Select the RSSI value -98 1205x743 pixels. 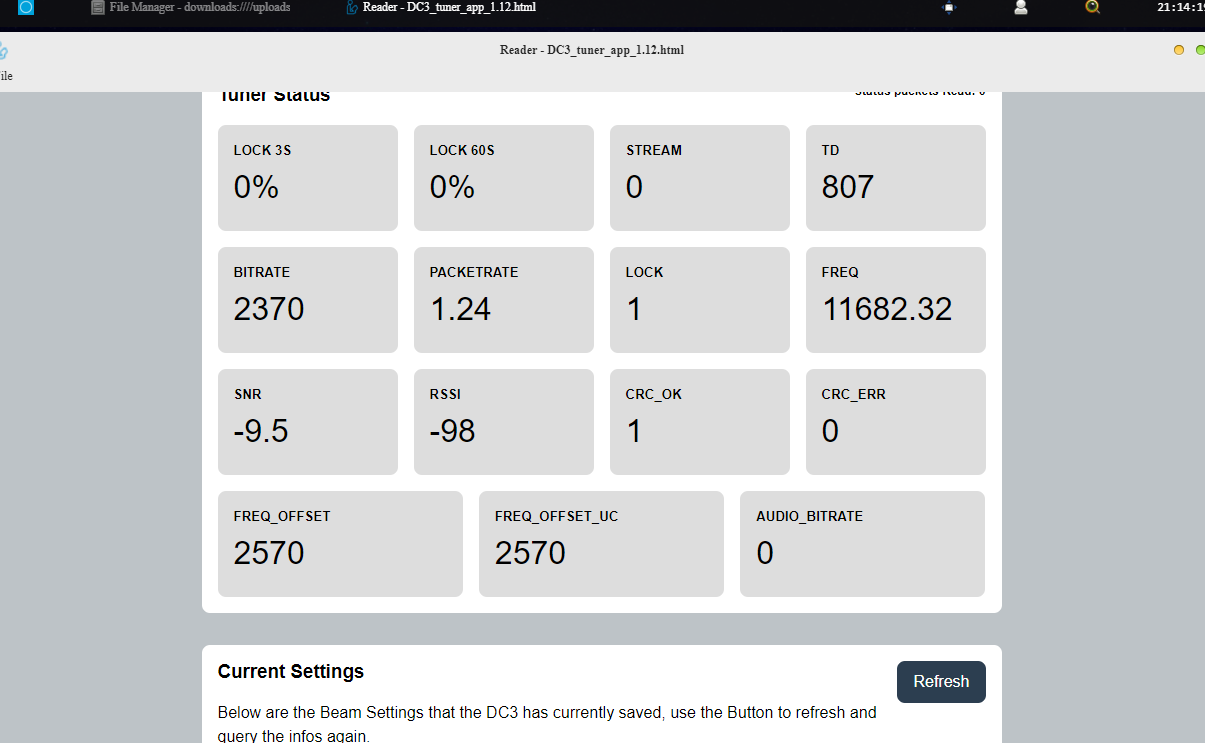(453, 431)
